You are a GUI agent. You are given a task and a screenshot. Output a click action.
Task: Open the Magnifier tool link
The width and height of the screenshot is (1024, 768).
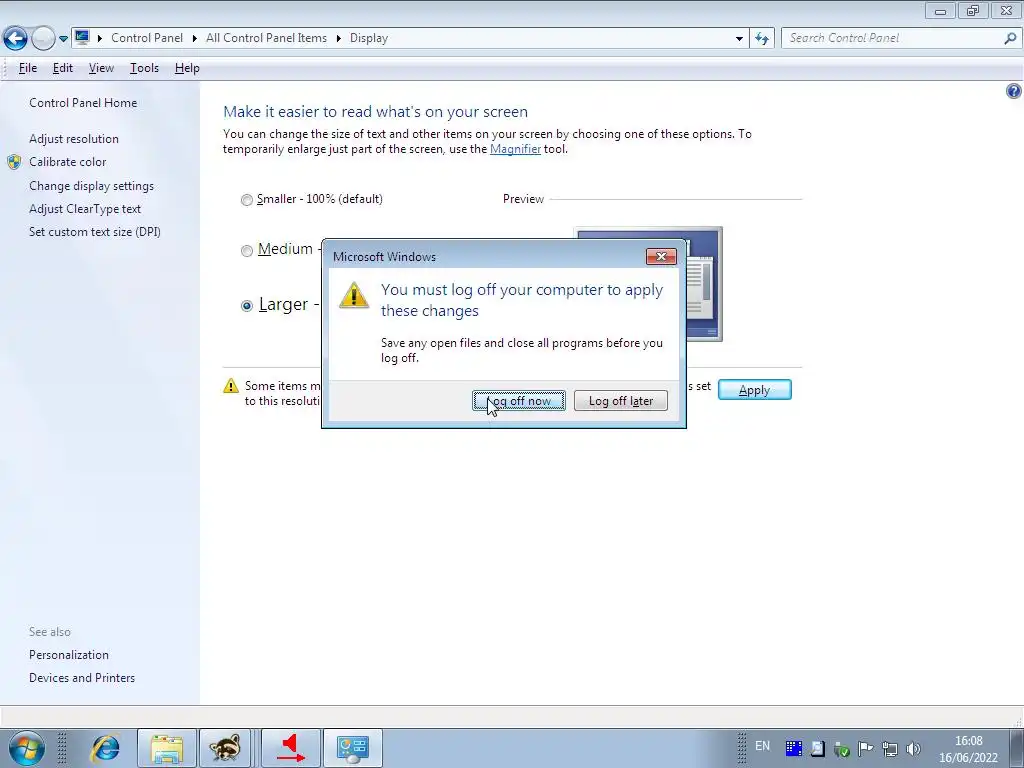515,149
